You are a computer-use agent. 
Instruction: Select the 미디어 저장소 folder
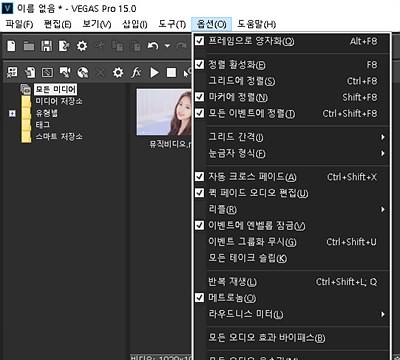pos(59,101)
